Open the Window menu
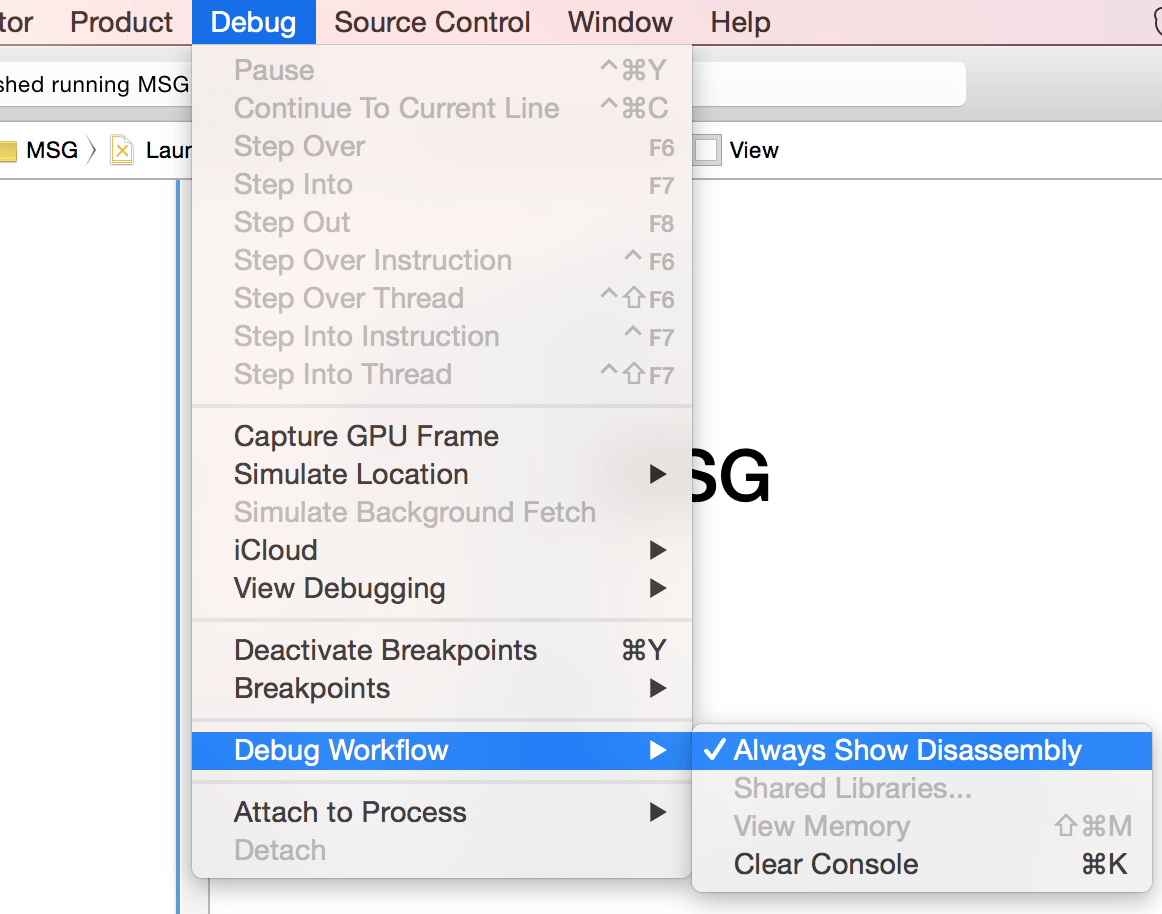The width and height of the screenshot is (1162, 914). tap(620, 22)
